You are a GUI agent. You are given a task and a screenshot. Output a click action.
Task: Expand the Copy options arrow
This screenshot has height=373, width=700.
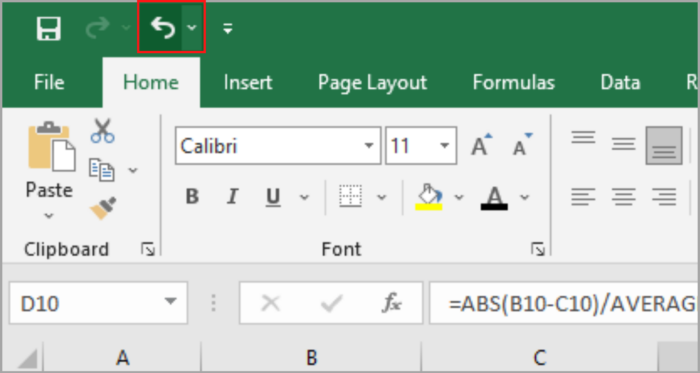pos(133,170)
